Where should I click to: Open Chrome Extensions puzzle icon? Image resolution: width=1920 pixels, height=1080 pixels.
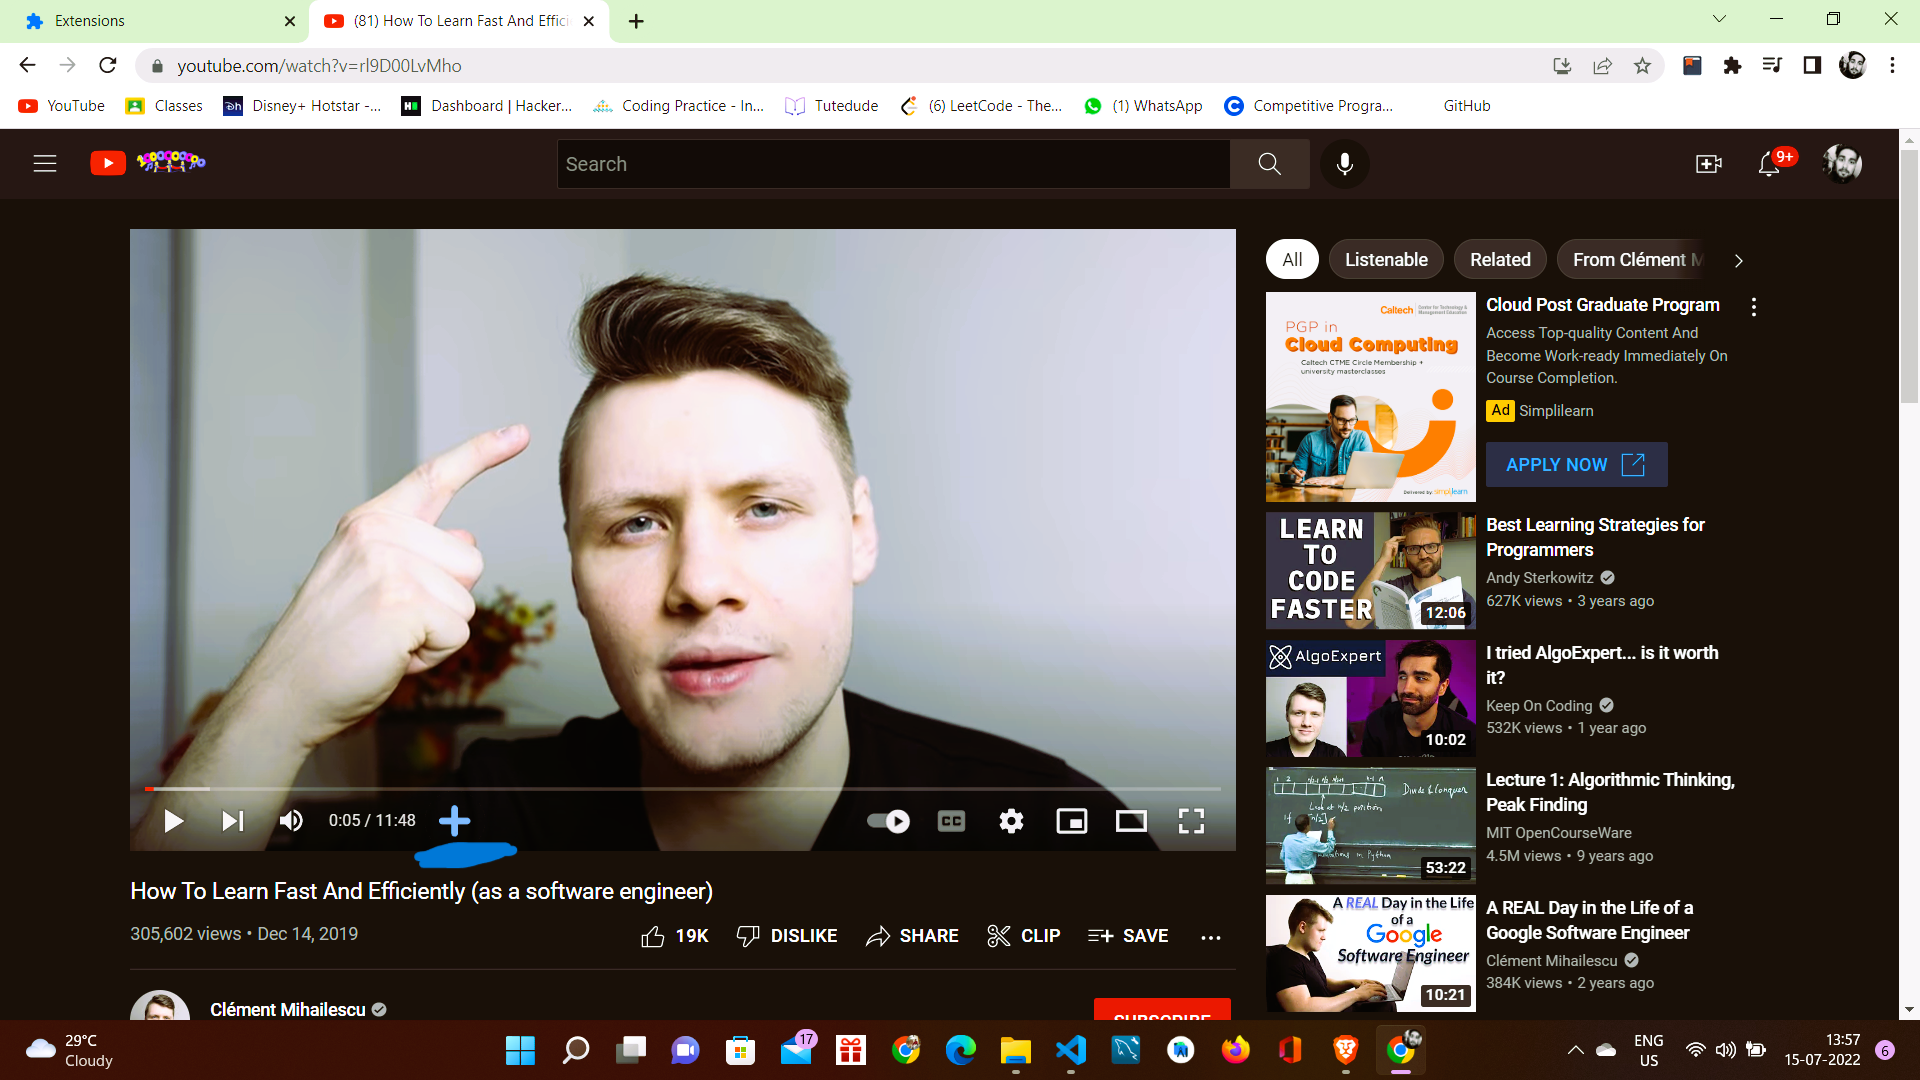click(x=1732, y=66)
